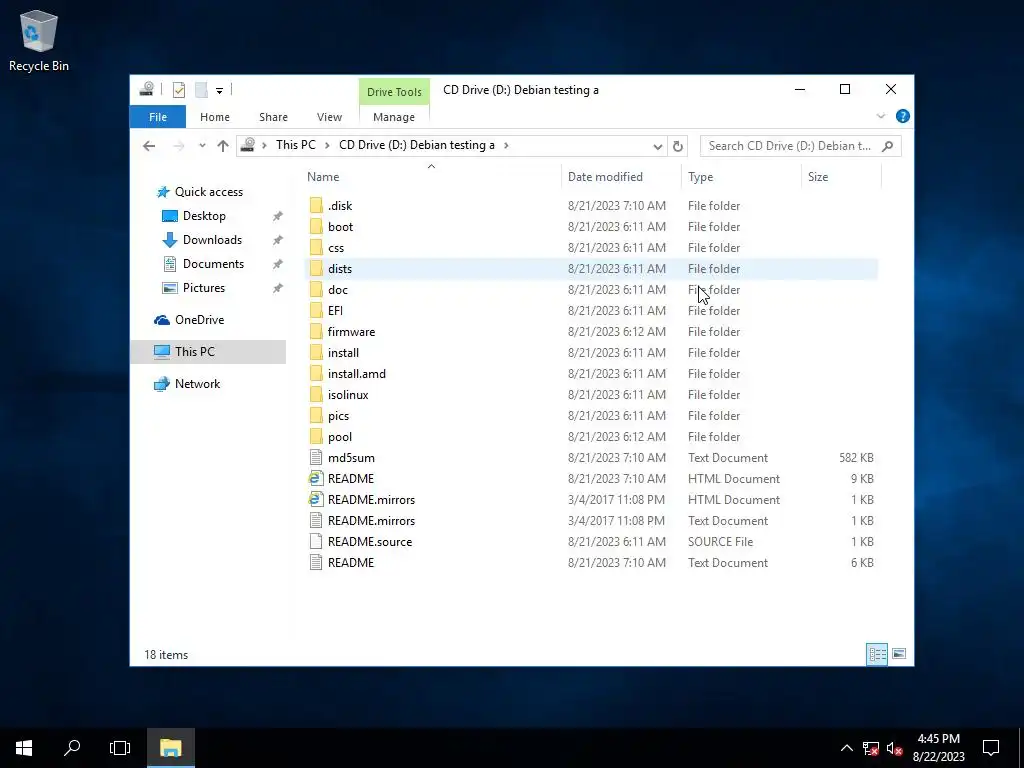The image size is (1024, 768).
Task: Select the 9 KB README HTML document icon
Action: click(316, 479)
